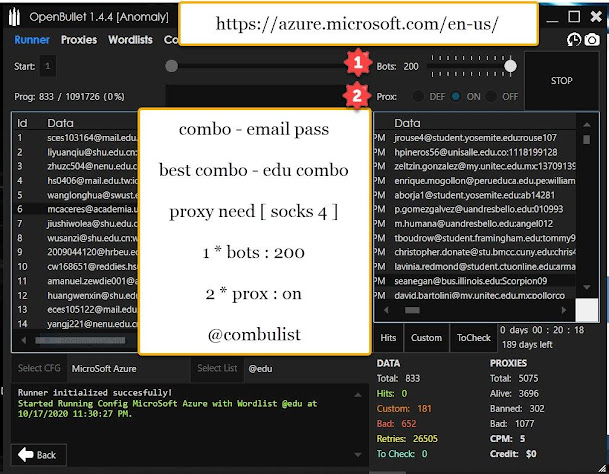This screenshot has width=609, height=474.
Task: Select row 4 hs0406@mail.edu.tw
Action: pyautogui.click(x=77, y=181)
